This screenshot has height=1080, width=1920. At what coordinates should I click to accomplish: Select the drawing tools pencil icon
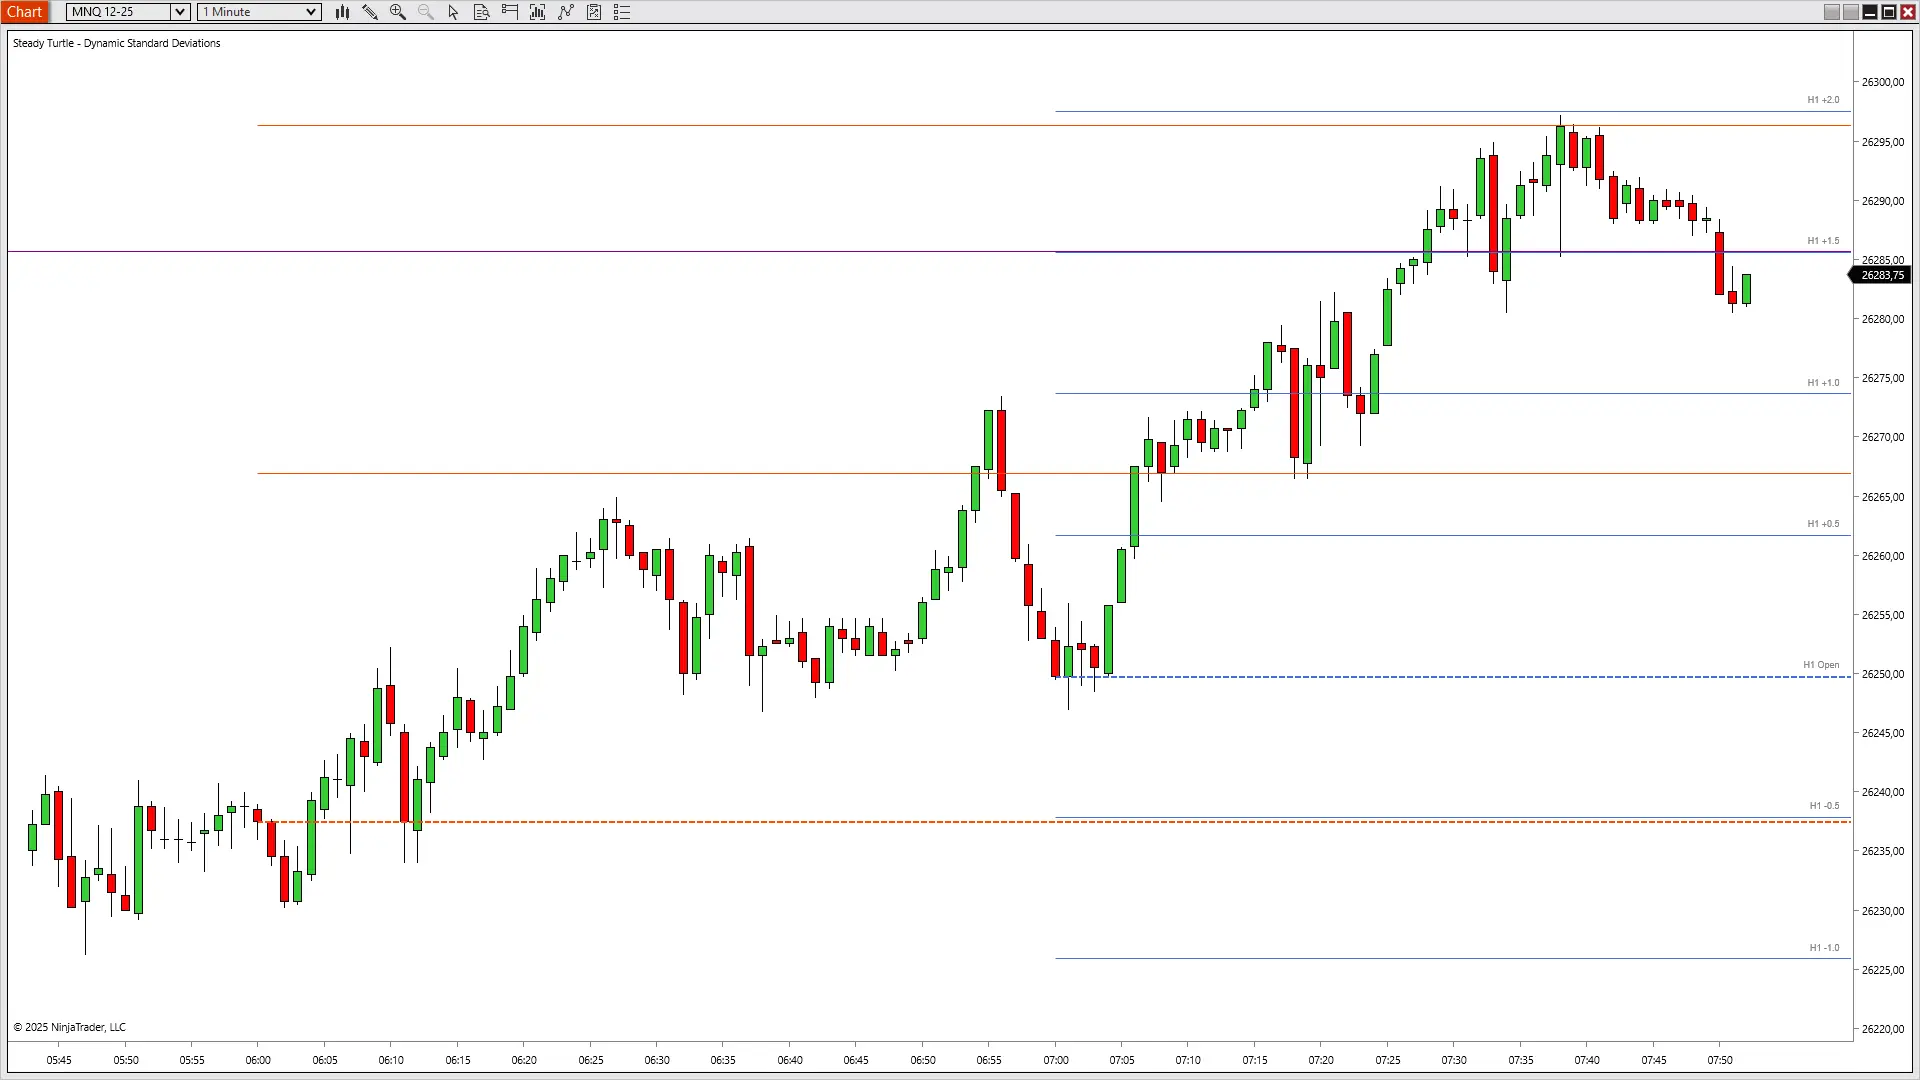(x=370, y=12)
